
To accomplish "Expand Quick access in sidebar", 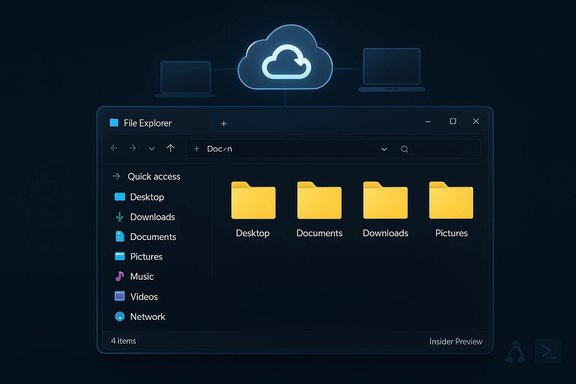I will point(116,176).
